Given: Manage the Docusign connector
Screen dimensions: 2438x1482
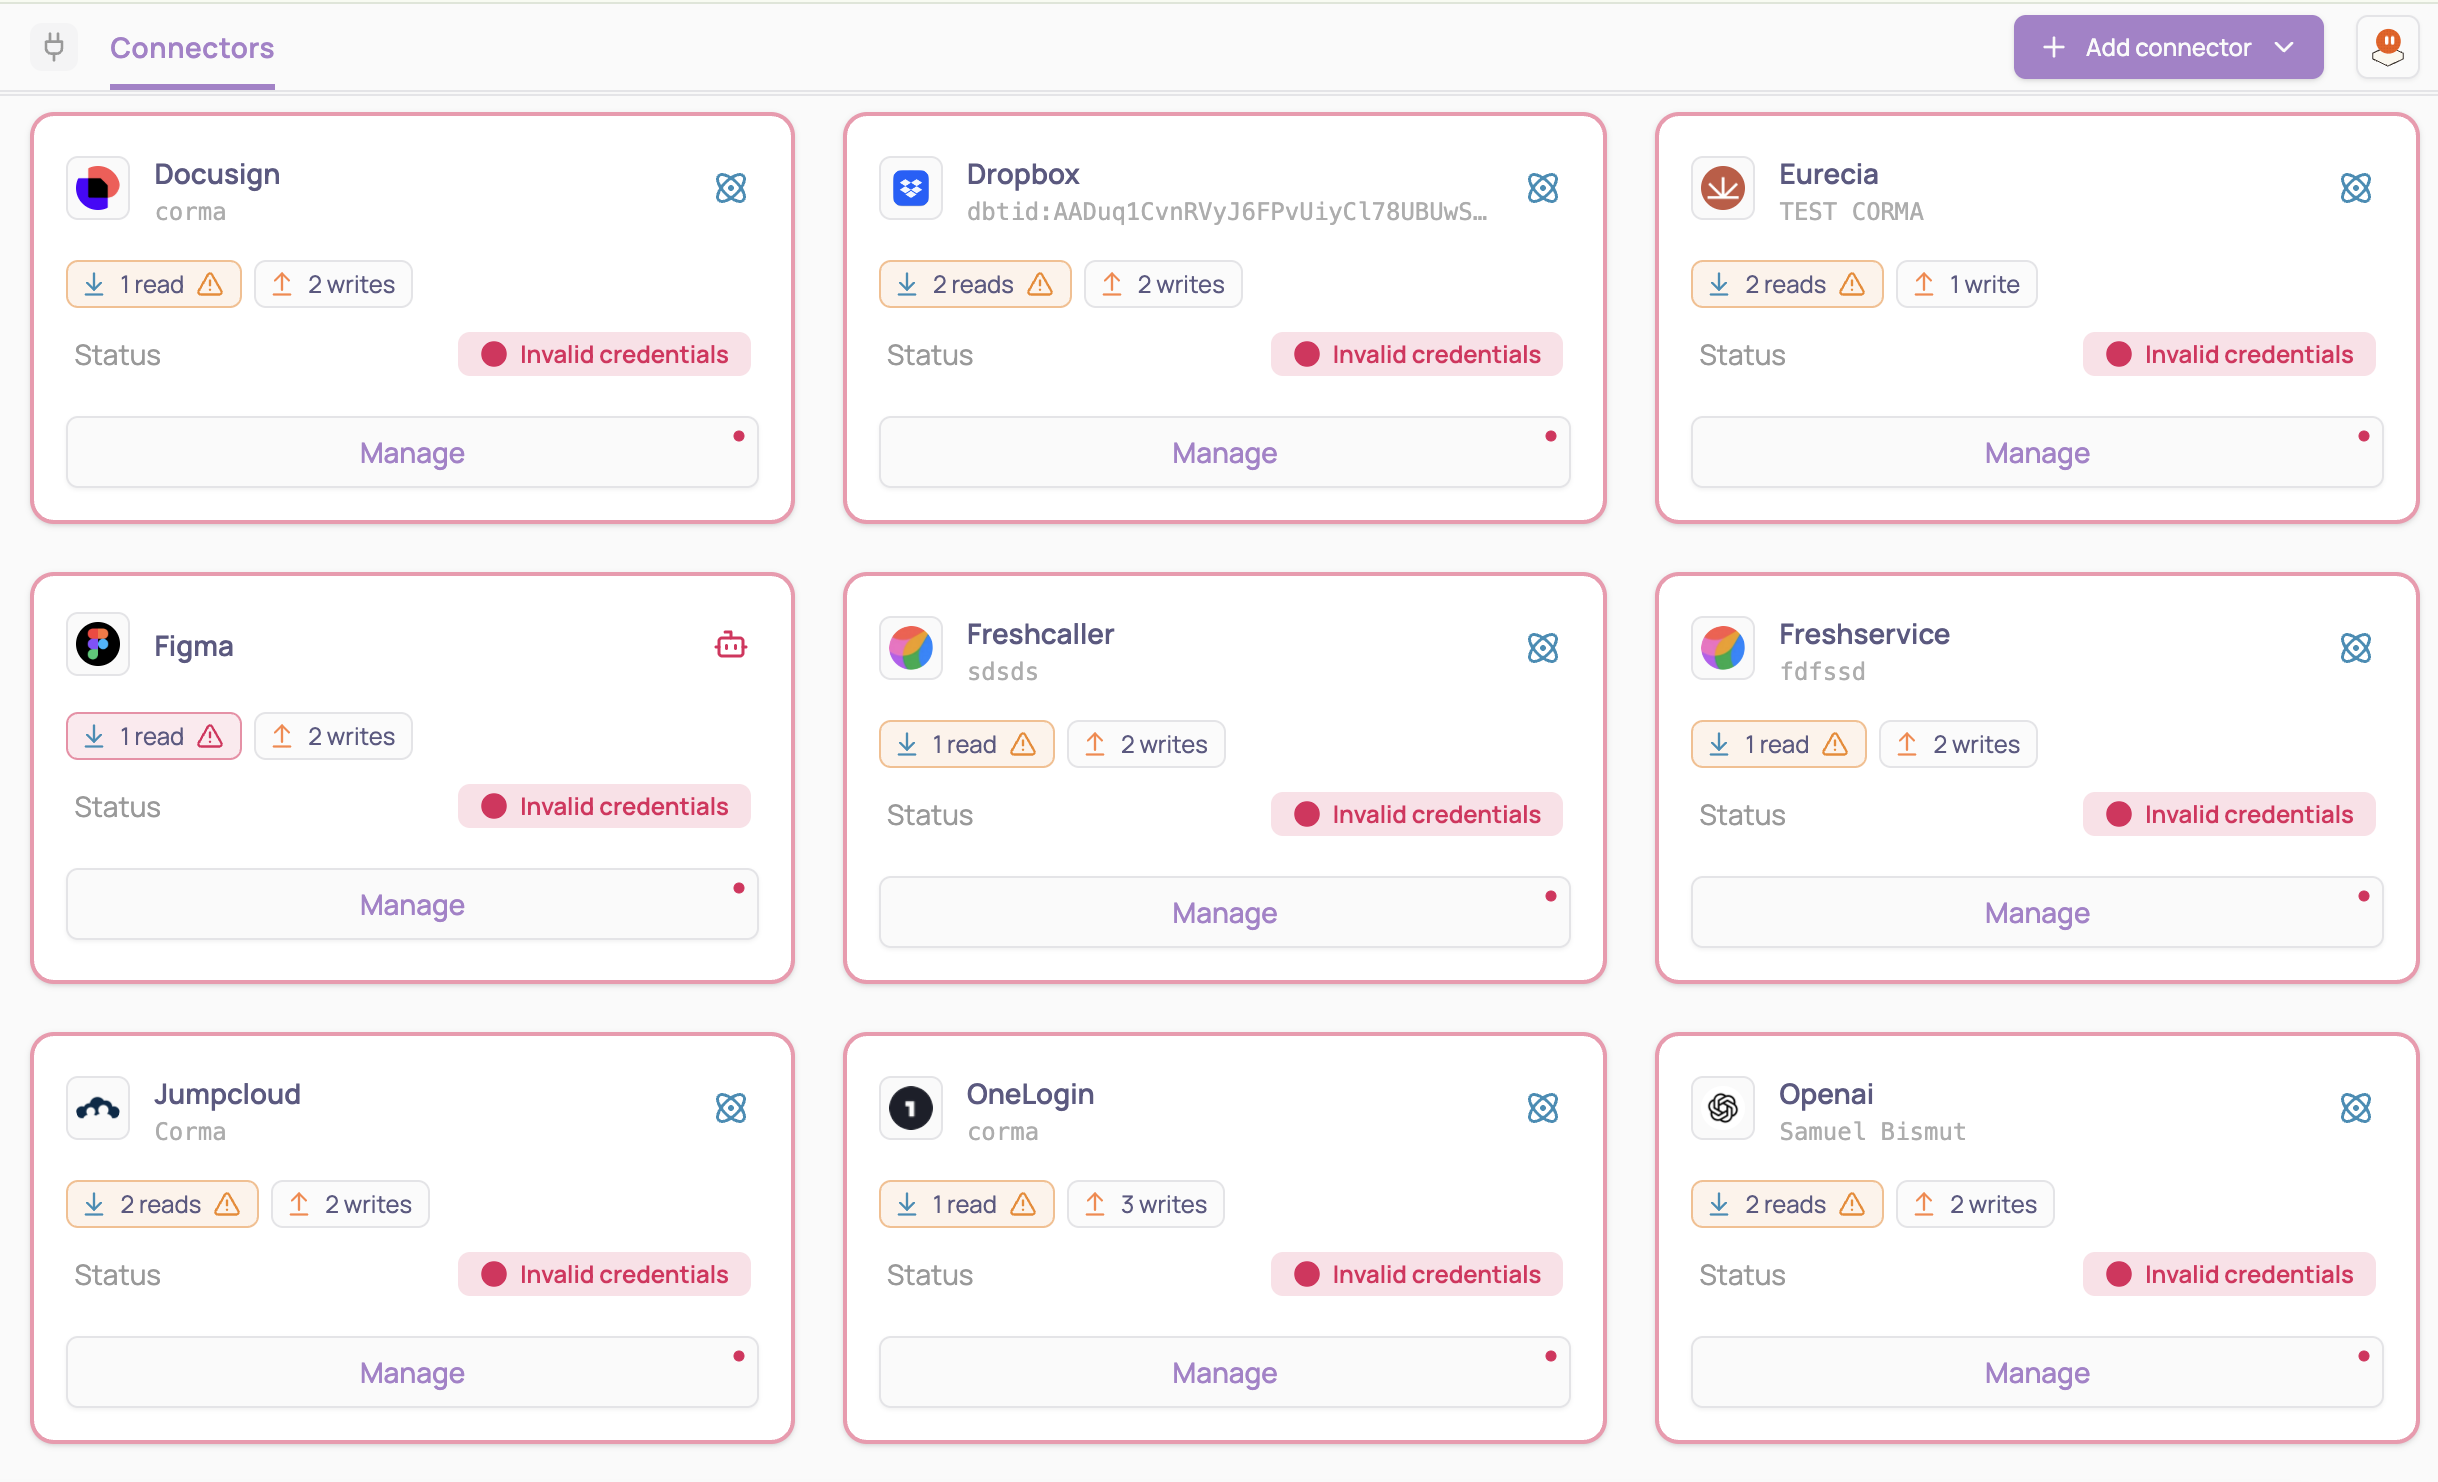Looking at the screenshot, I should [x=412, y=453].
